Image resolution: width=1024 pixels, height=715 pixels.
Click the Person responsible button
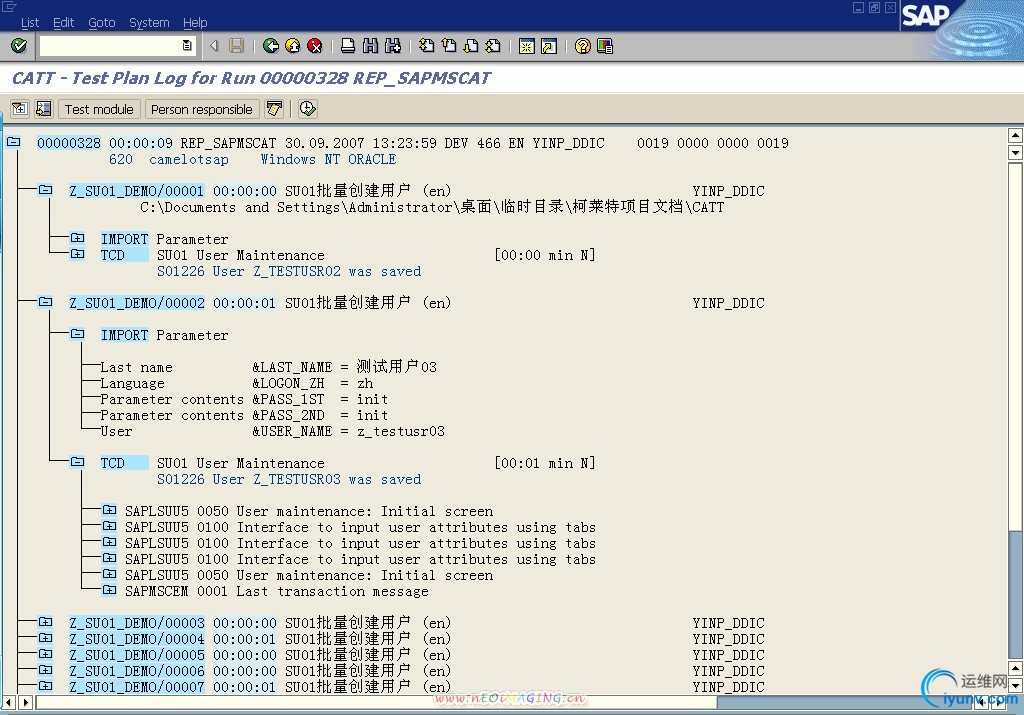(201, 109)
